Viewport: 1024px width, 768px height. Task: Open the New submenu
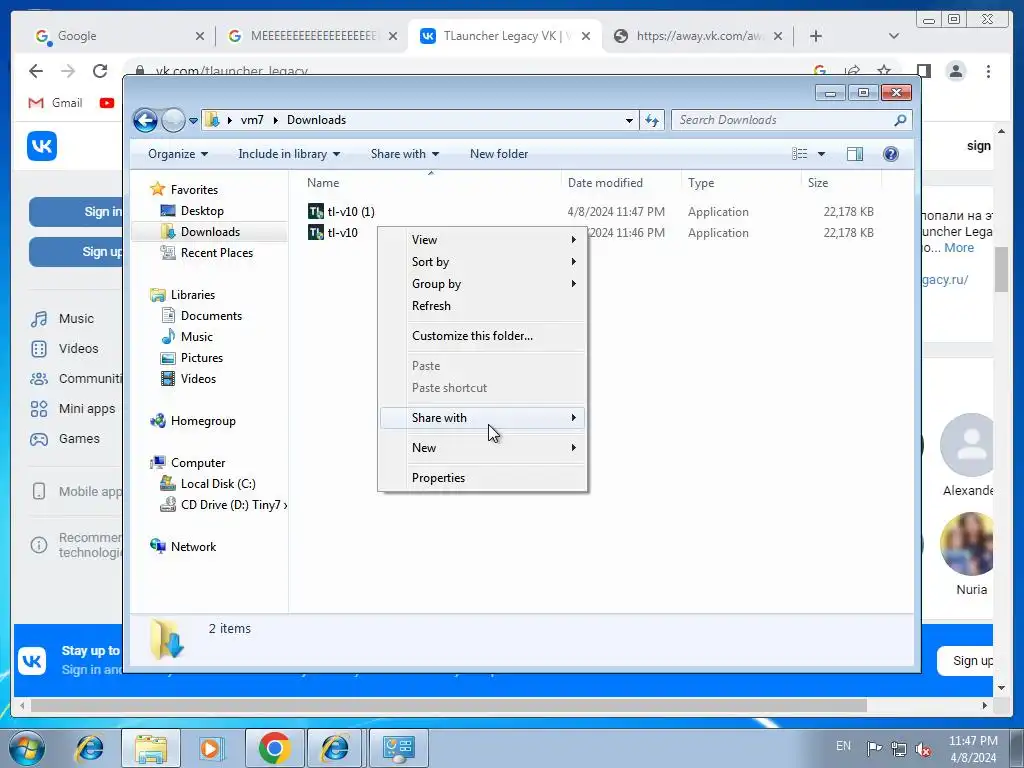click(x=483, y=448)
